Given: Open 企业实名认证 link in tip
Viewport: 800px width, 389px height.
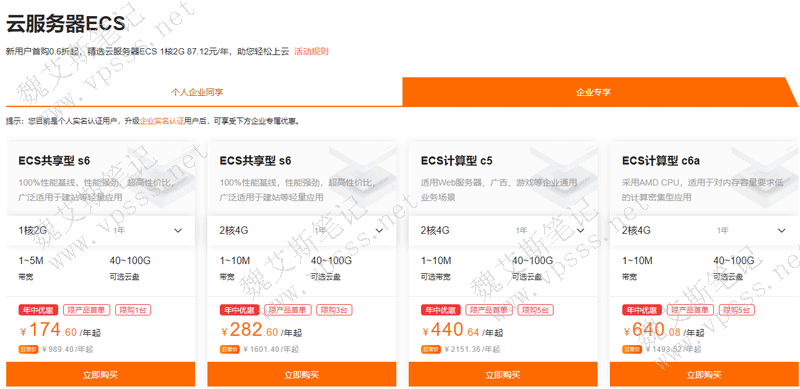Looking at the screenshot, I should pyautogui.click(x=162, y=121).
